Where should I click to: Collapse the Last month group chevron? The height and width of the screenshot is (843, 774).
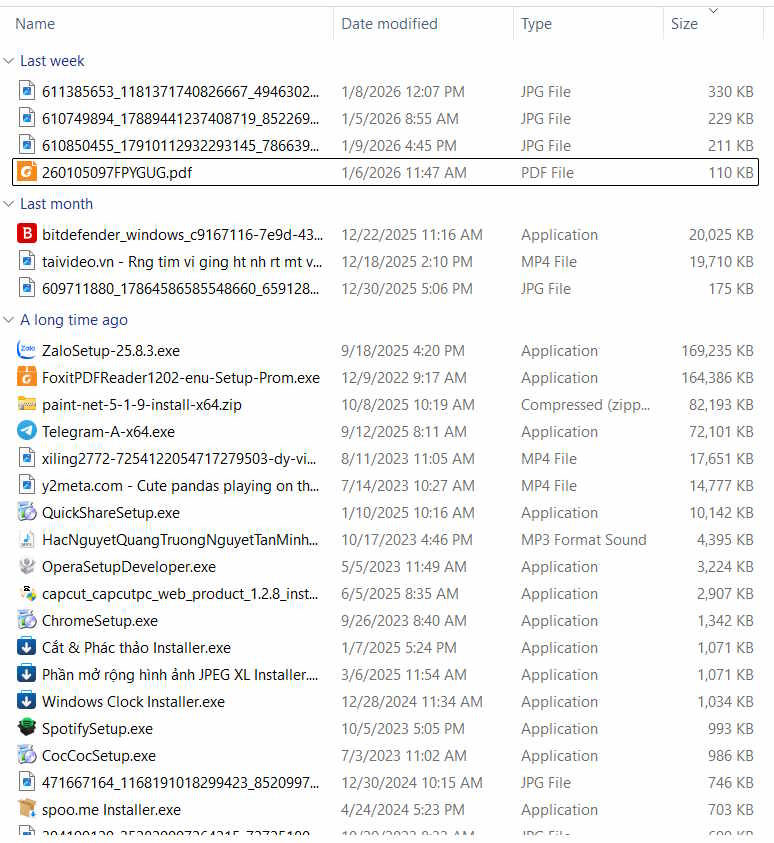click(x=8, y=204)
